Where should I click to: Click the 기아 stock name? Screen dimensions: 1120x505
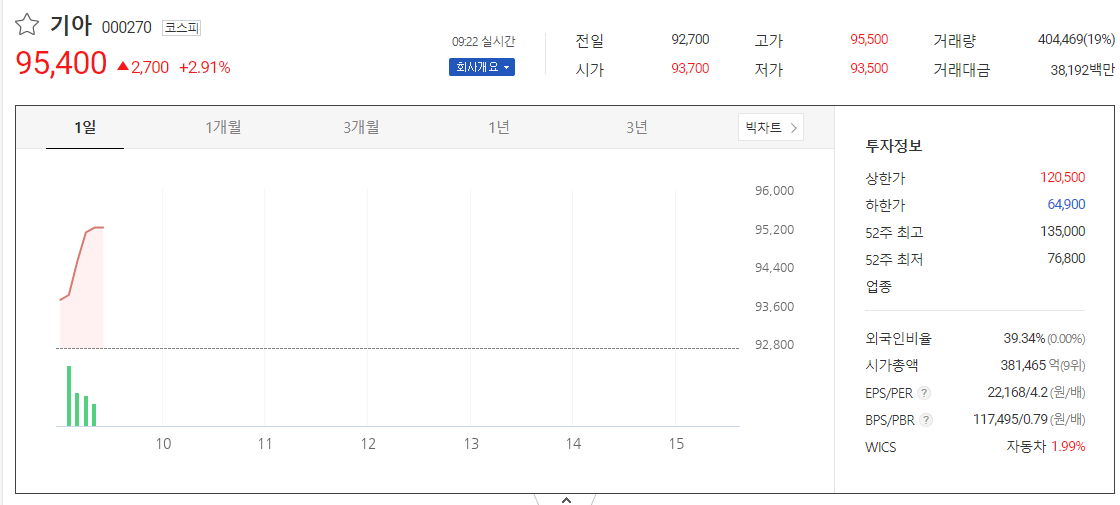[71, 26]
